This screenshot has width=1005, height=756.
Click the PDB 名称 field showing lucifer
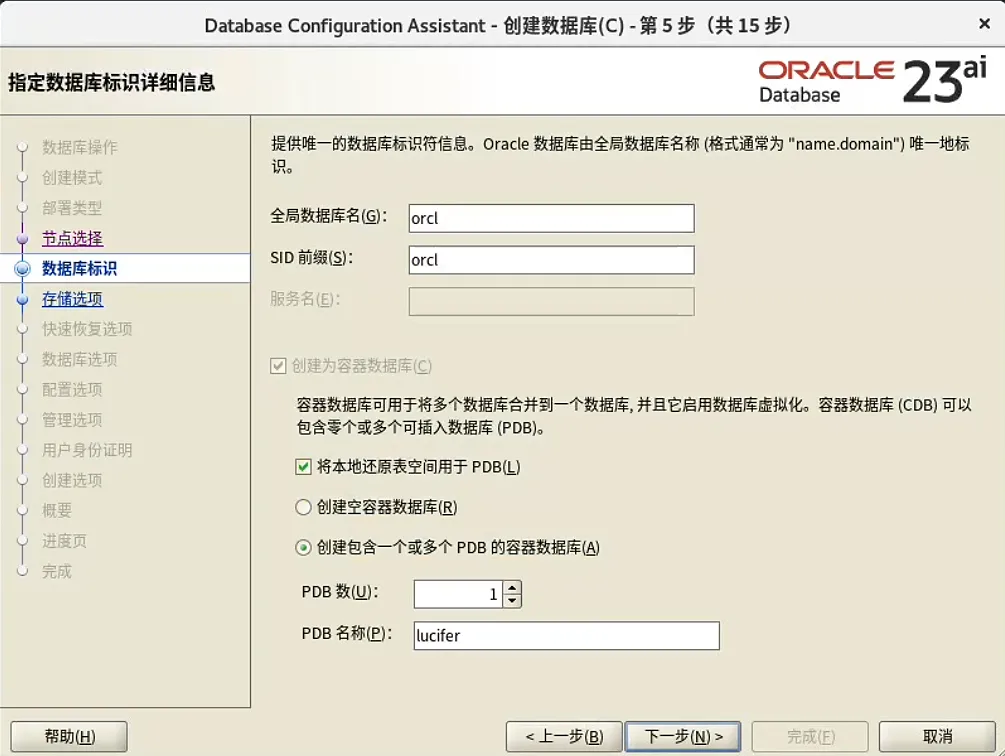pyautogui.click(x=565, y=635)
